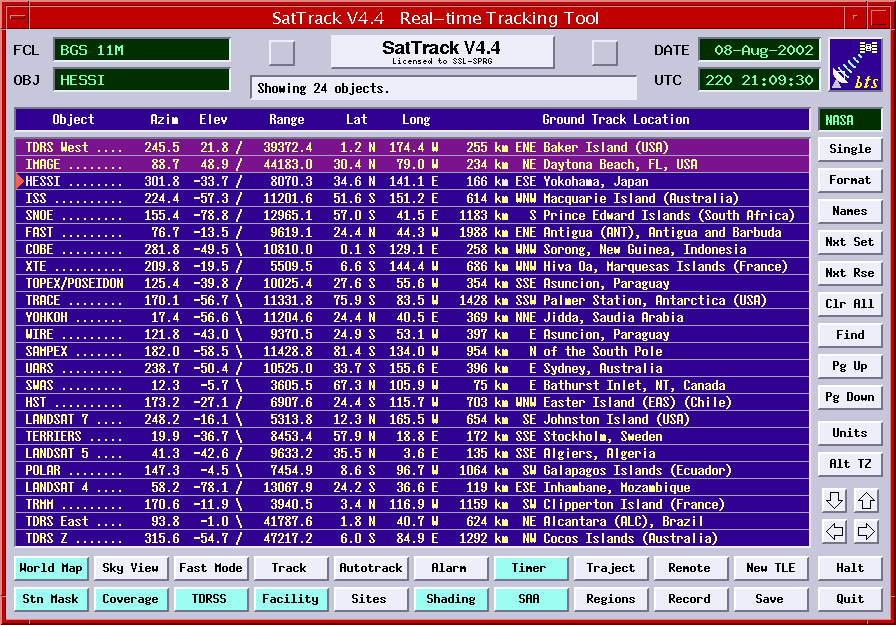
Task: Click Clr All button
Action: (850, 304)
